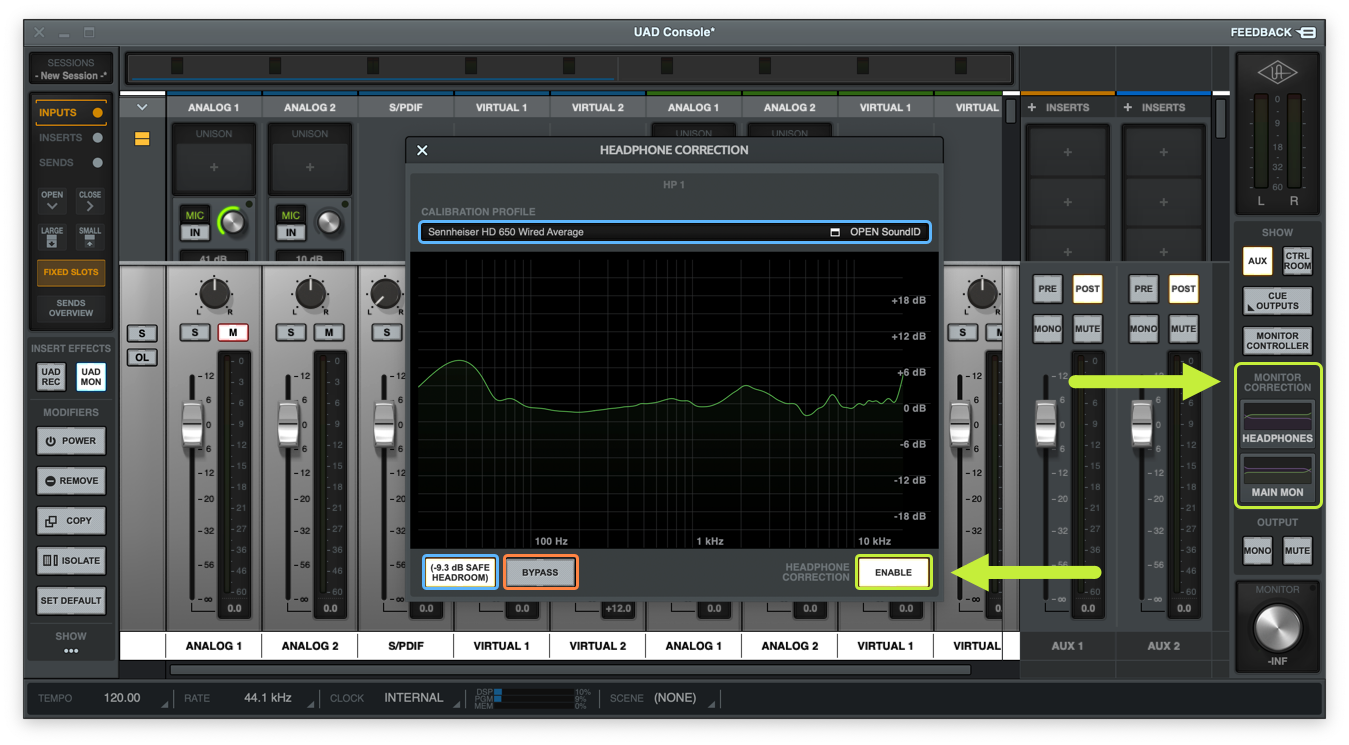Viewport: 1349px width, 745px height.
Task: Expand the Sessions menu
Action: point(70,69)
